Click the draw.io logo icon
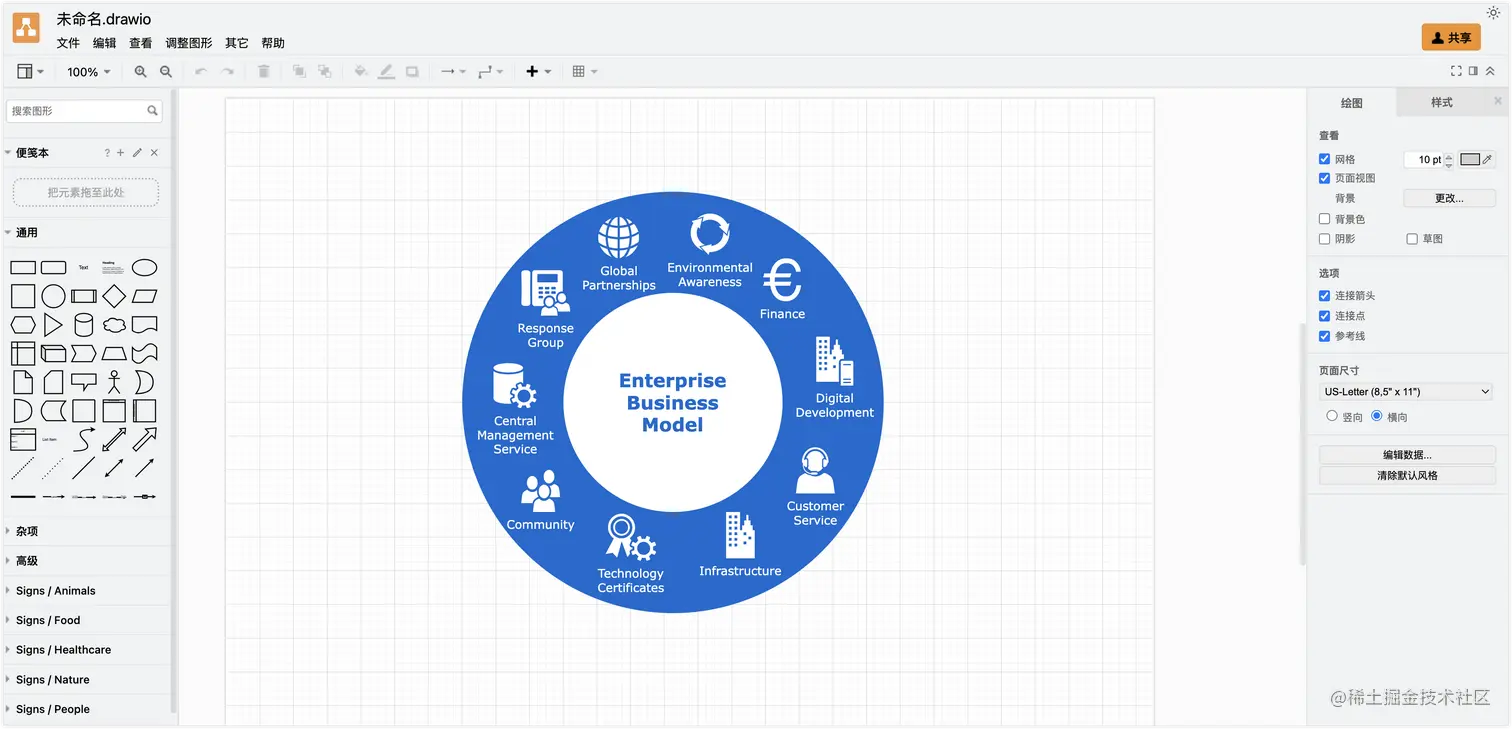Viewport: 1512px width, 729px height. [x=26, y=28]
